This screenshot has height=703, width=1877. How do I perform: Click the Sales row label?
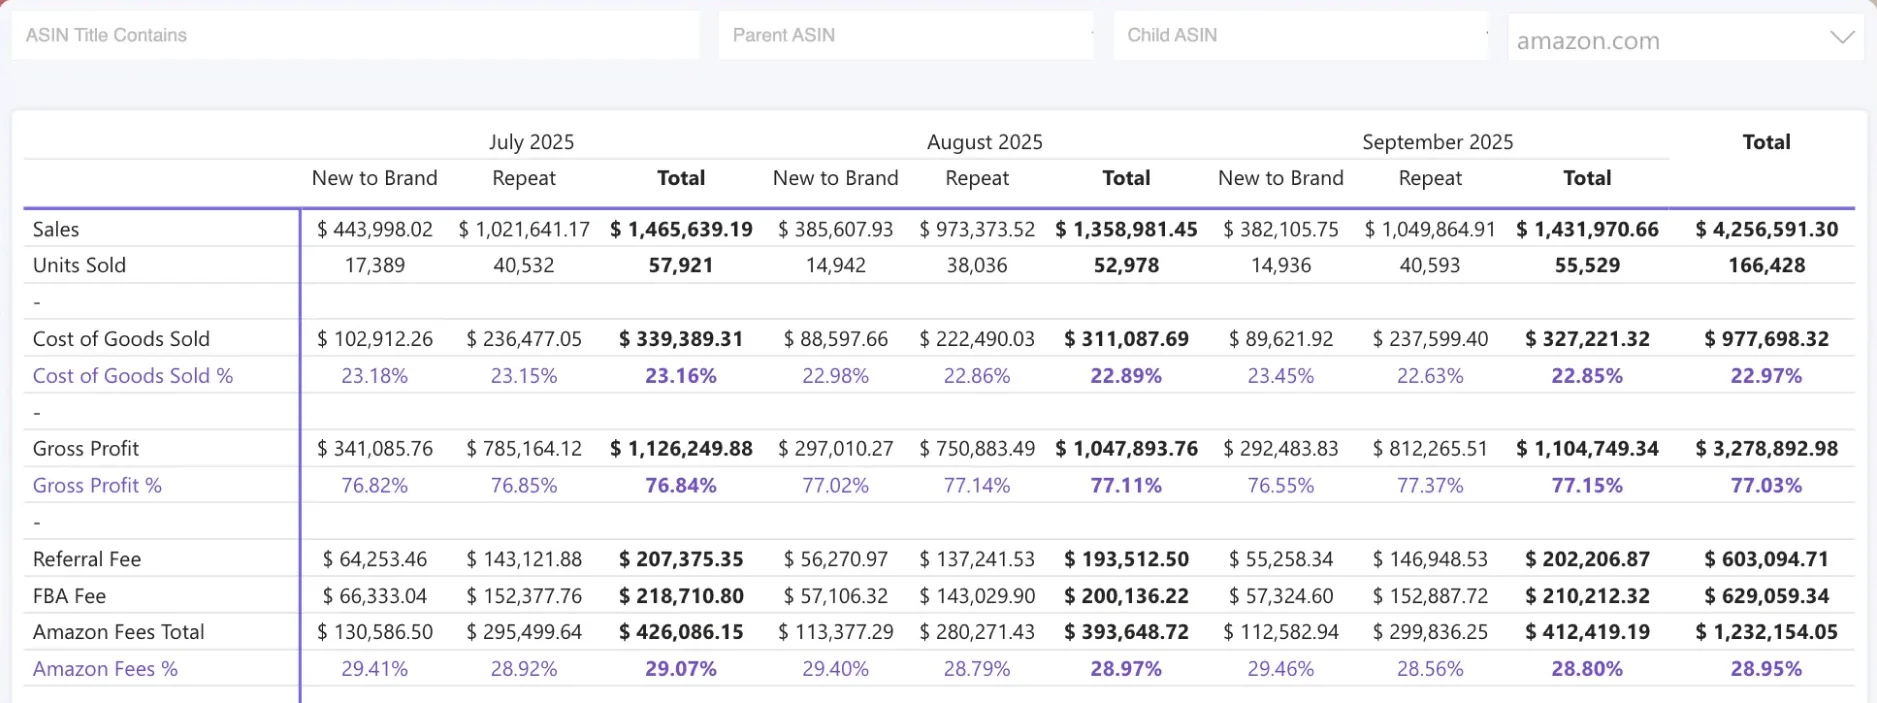(x=56, y=229)
